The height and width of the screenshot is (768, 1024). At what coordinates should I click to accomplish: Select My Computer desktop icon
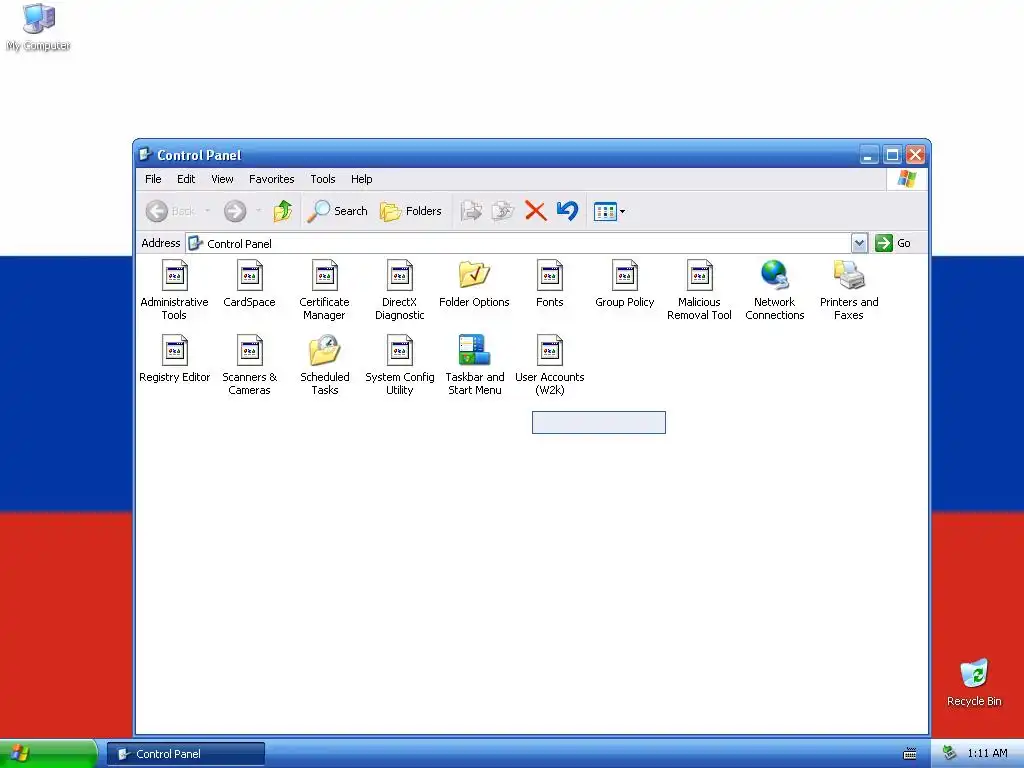[x=39, y=28]
